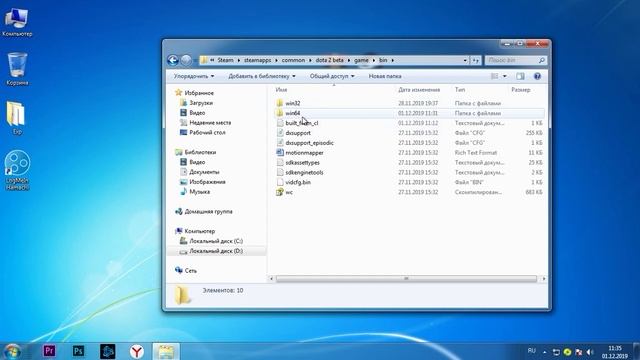640x360 pixels.
Task: Launch Photoshop from the taskbar
Action: [78, 351]
